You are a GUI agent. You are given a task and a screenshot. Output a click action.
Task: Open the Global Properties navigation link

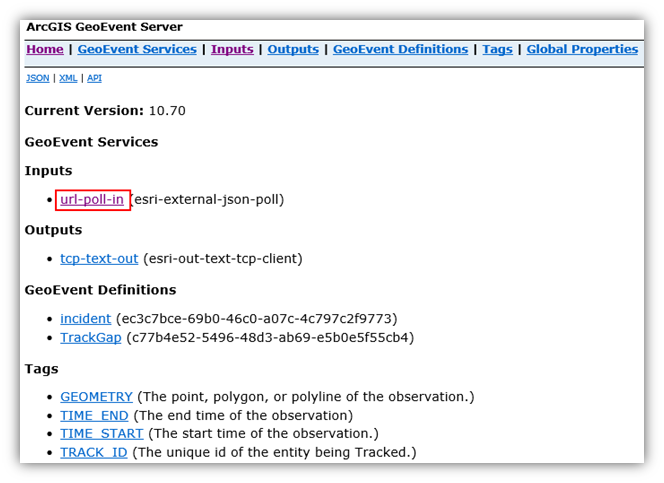click(x=582, y=49)
